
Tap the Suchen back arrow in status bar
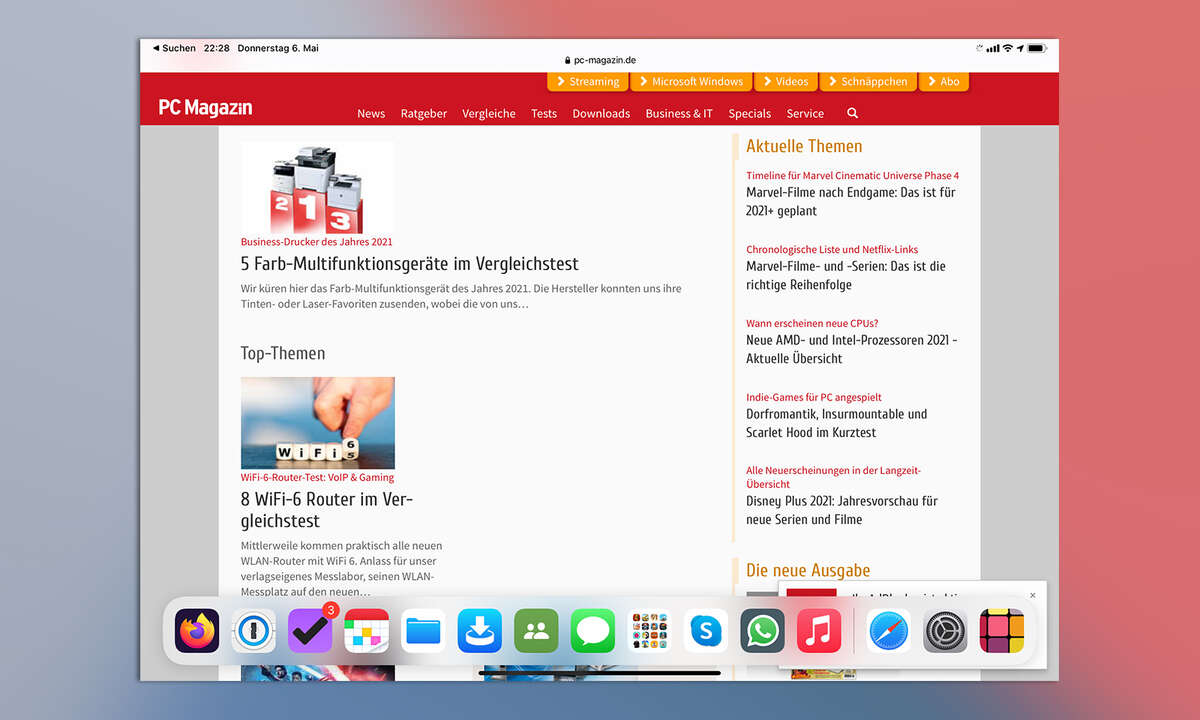pyautogui.click(x=174, y=48)
